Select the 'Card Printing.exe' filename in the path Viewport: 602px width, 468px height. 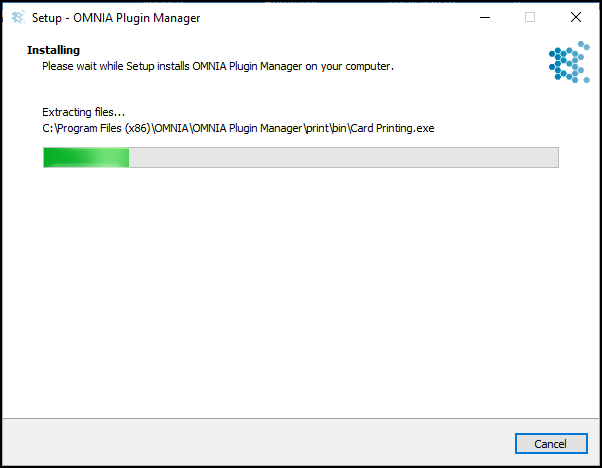click(392, 128)
